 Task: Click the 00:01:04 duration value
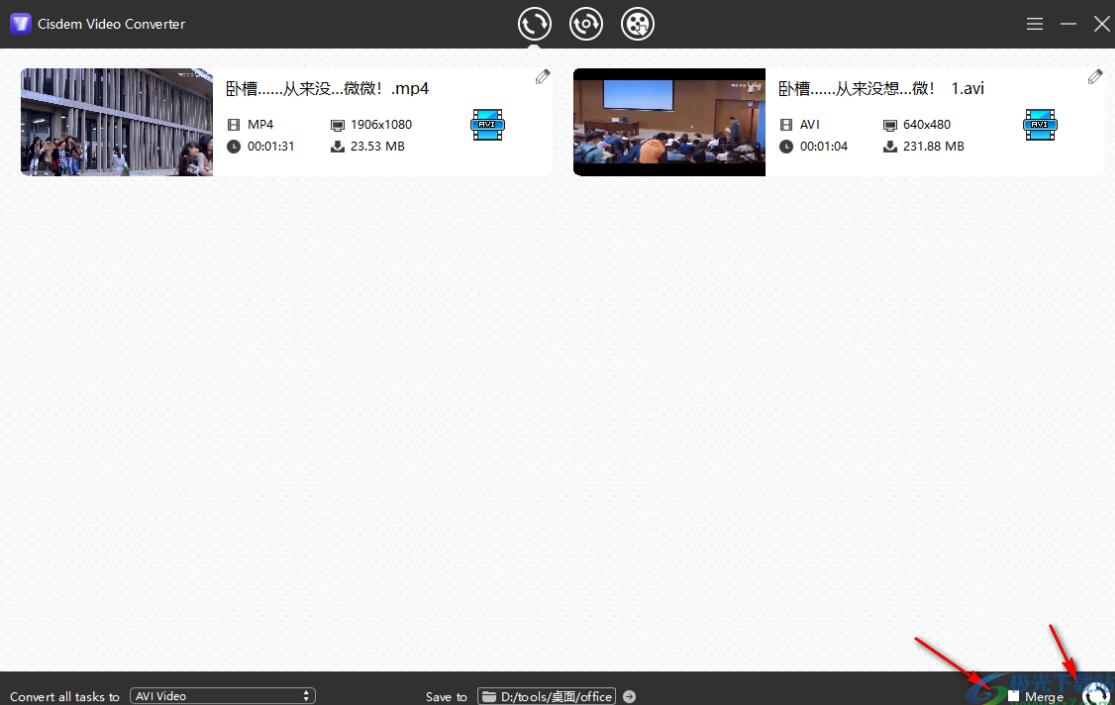[823, 147]
